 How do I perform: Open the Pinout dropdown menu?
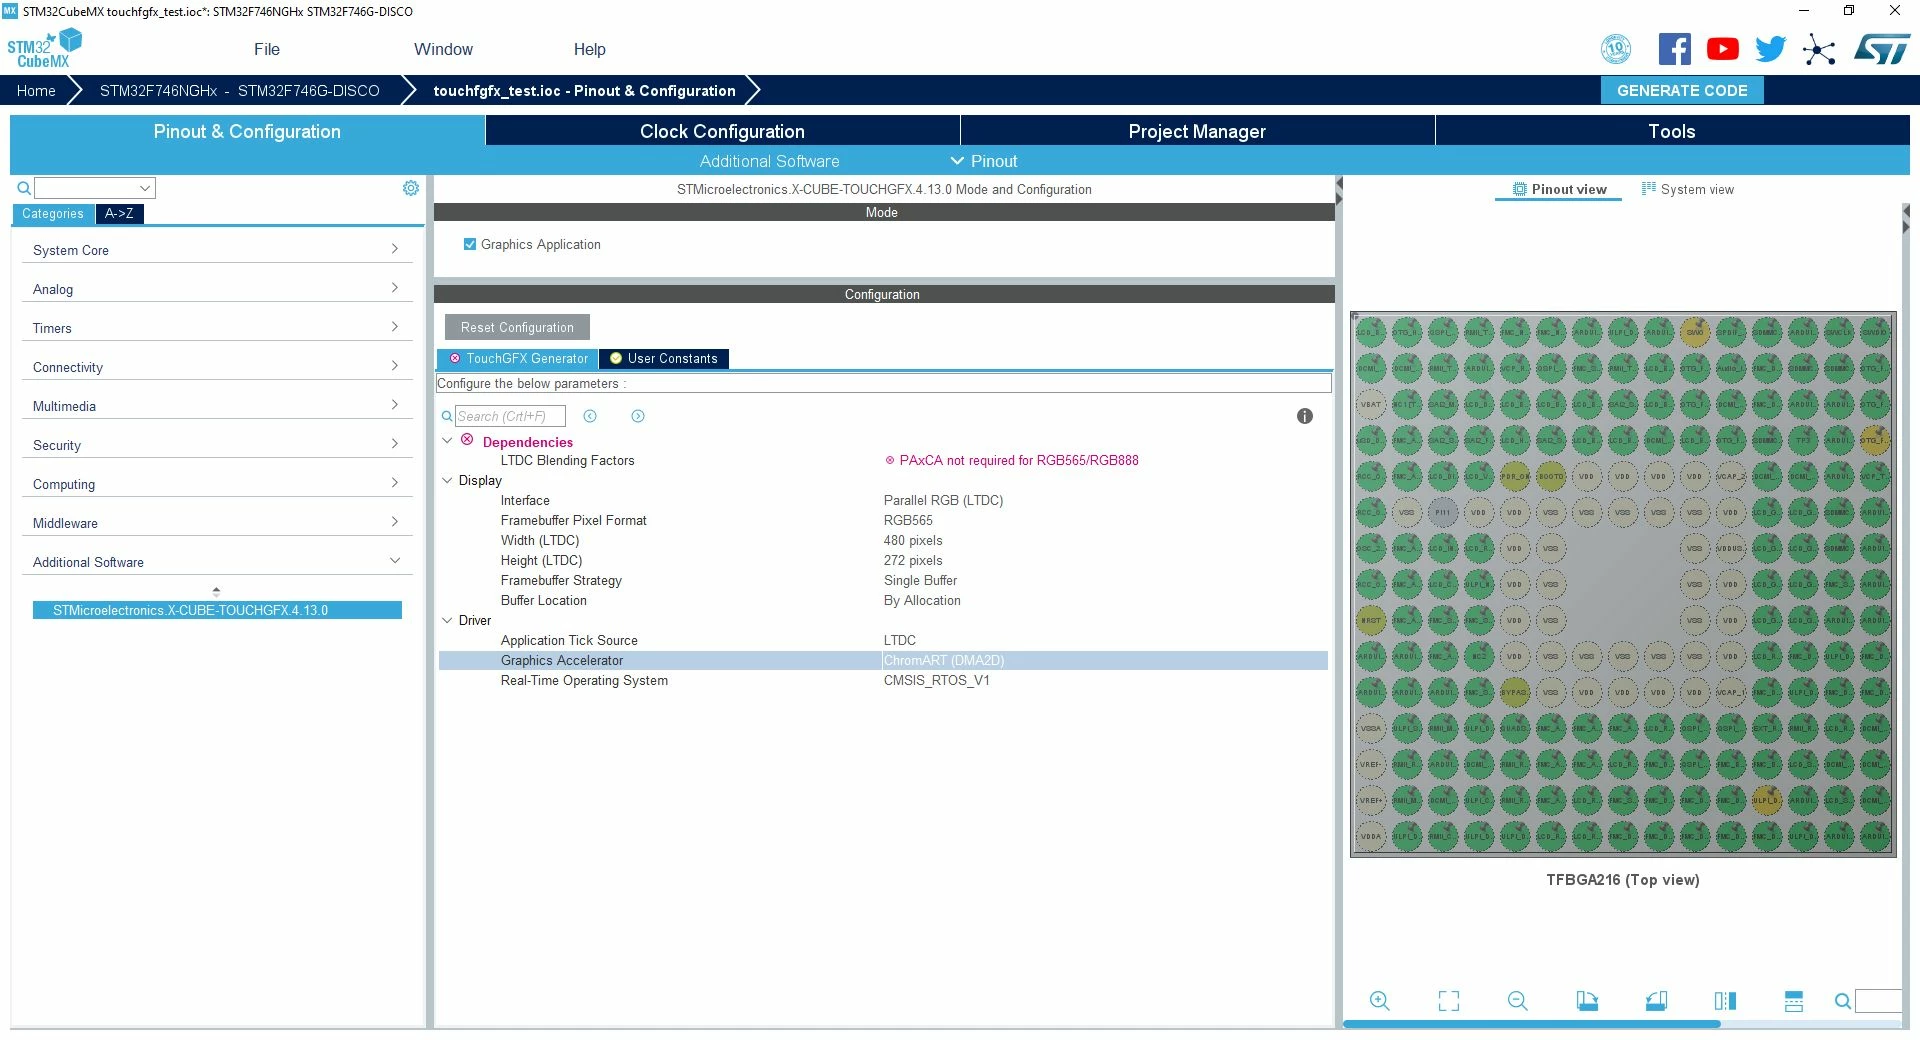pos(984,161)
